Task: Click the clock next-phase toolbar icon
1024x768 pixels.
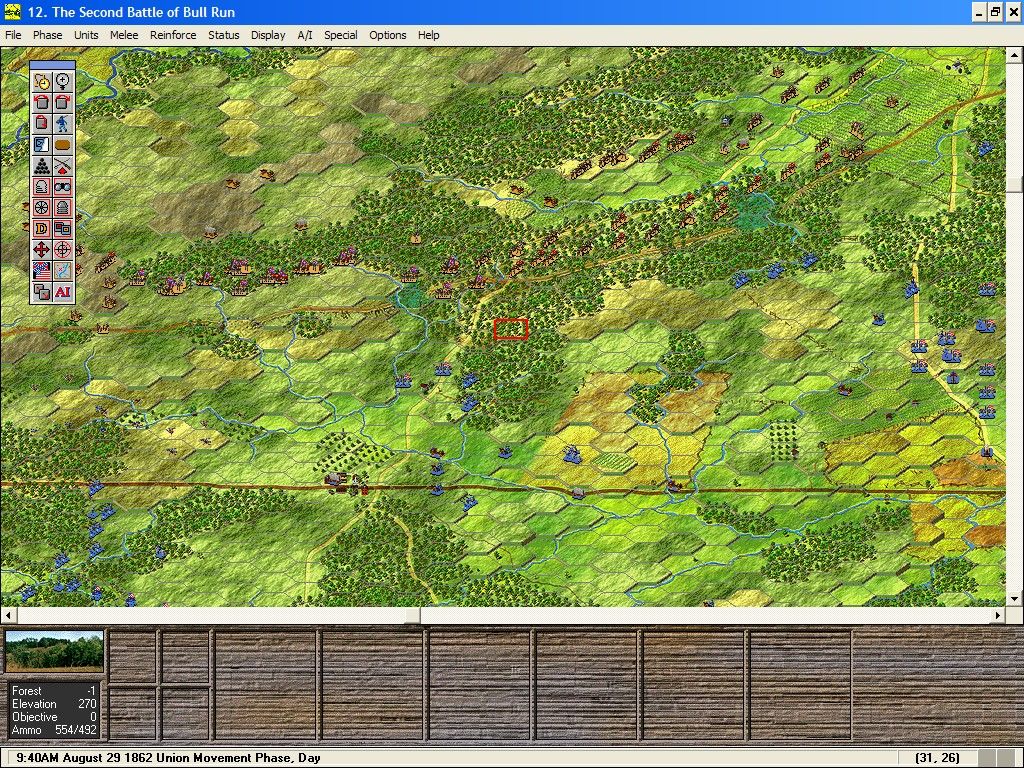Action: coord(42,81)
